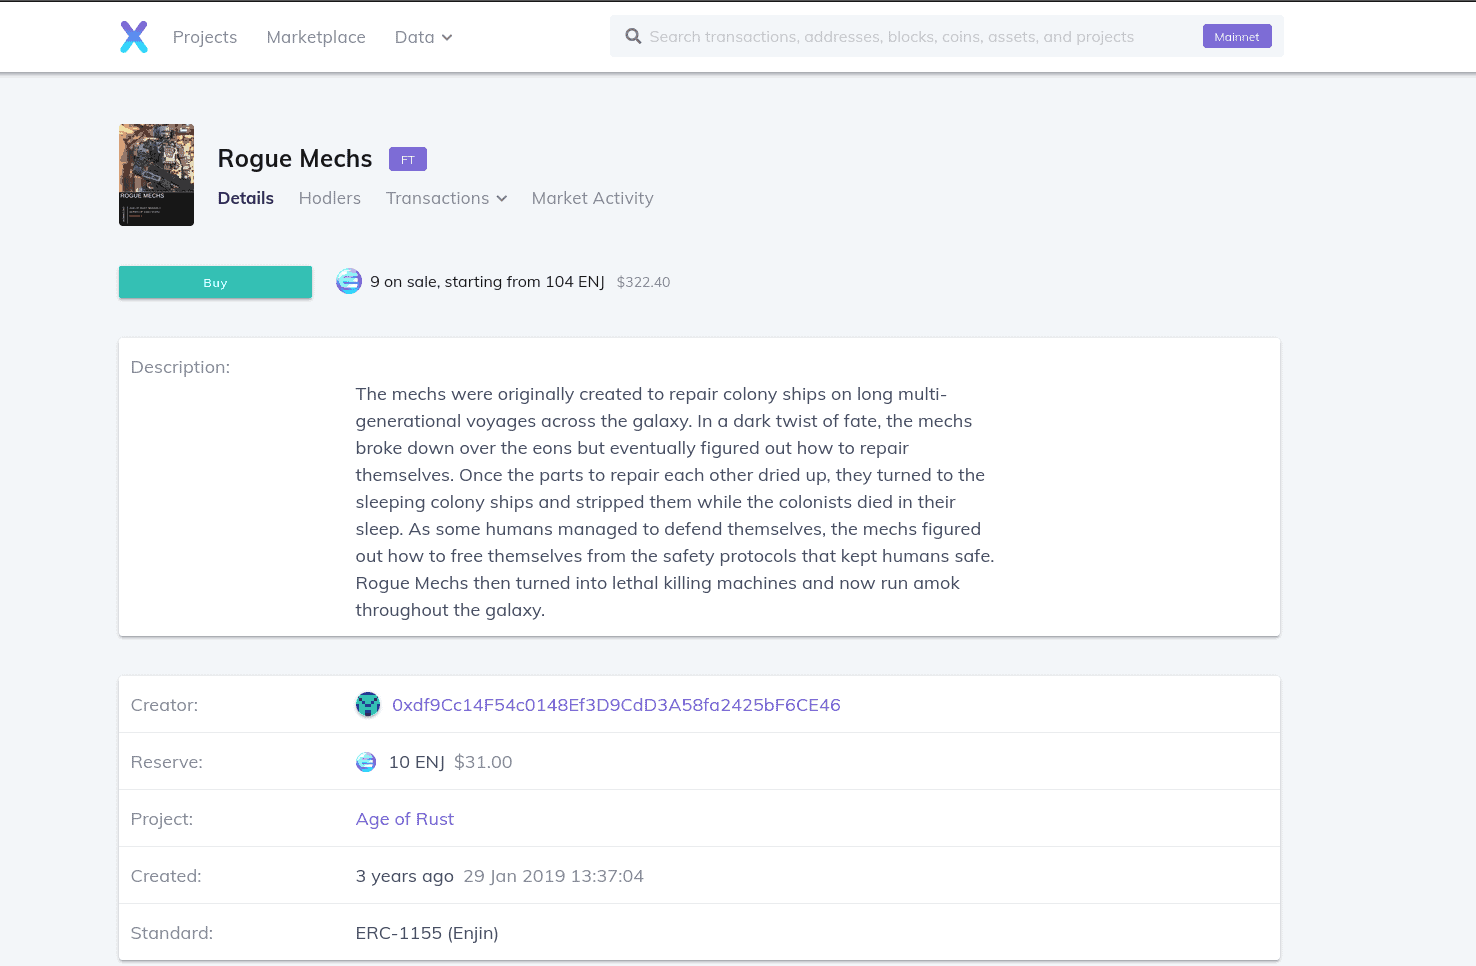This screenshot has width=1476, height=966.
Task: Click the Rogue Mechs title heading
Action: [x=295, y=159]
